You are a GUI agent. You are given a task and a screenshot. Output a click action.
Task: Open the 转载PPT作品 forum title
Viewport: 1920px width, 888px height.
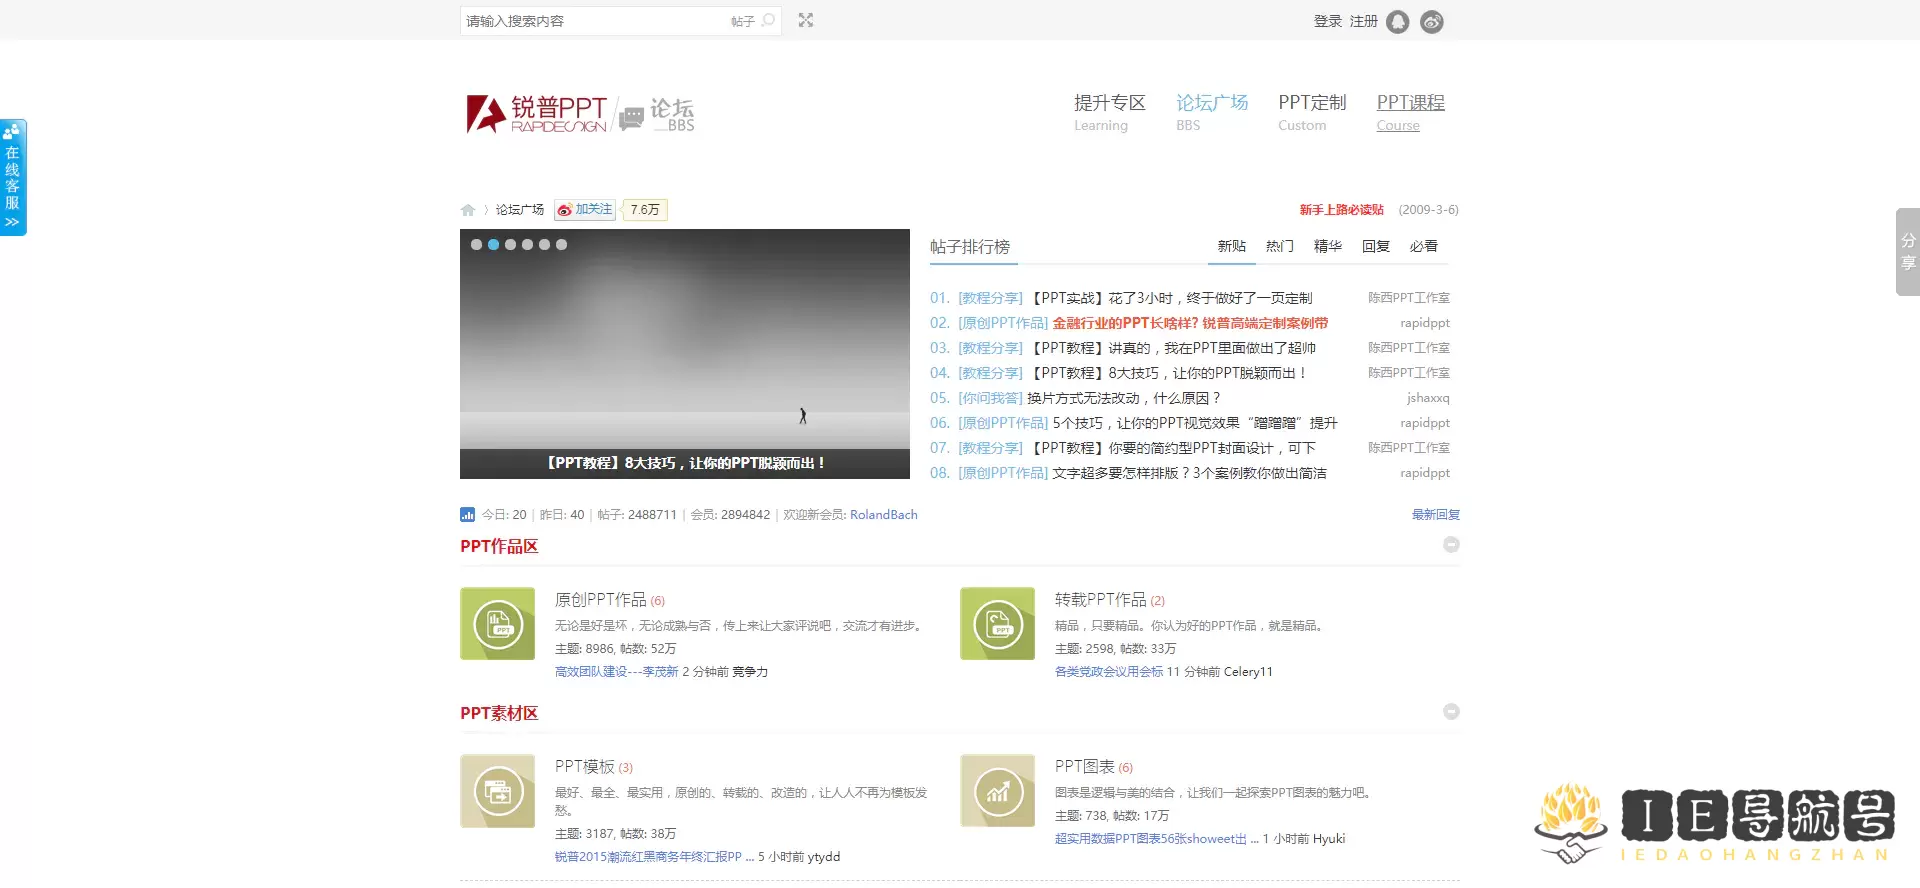click(1101, 600)
